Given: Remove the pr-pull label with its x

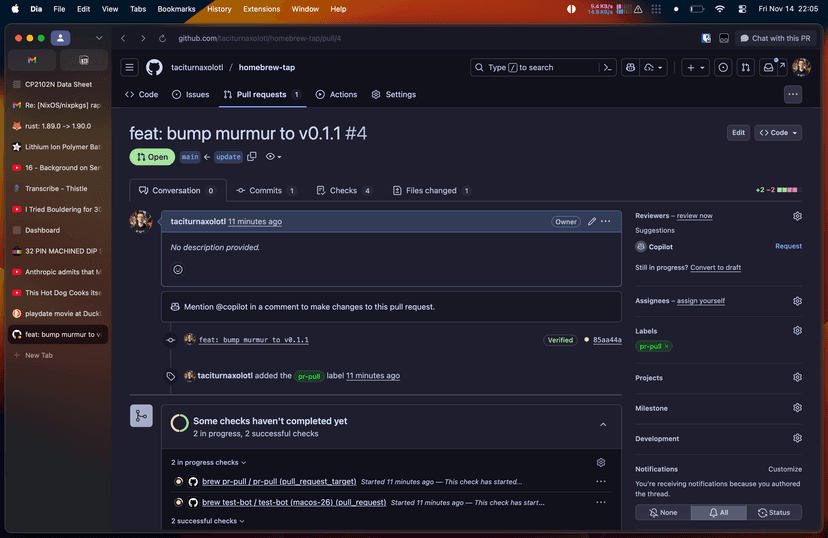Looking at the screenshot, I should tap(667, 346).
